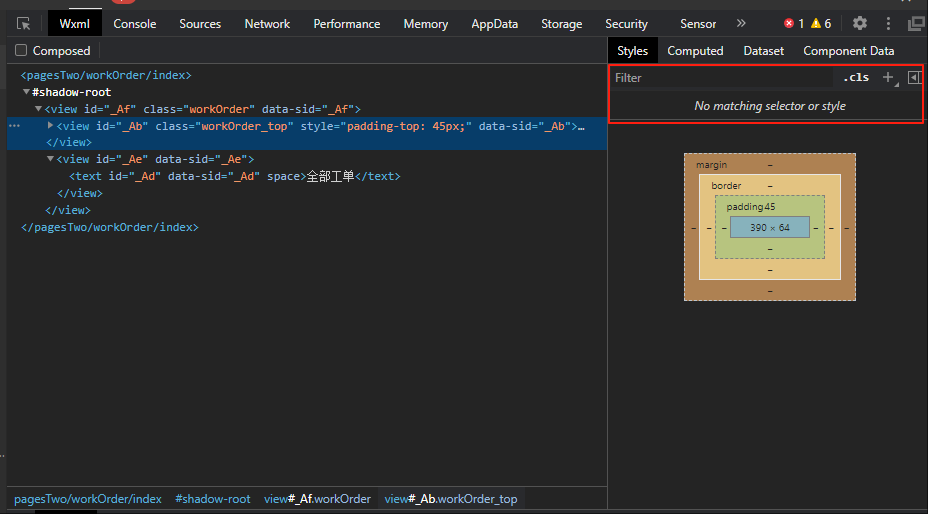Click the #shadow-root breadcrumb
This screenshot has width=928, height=514.
point(213,499)
